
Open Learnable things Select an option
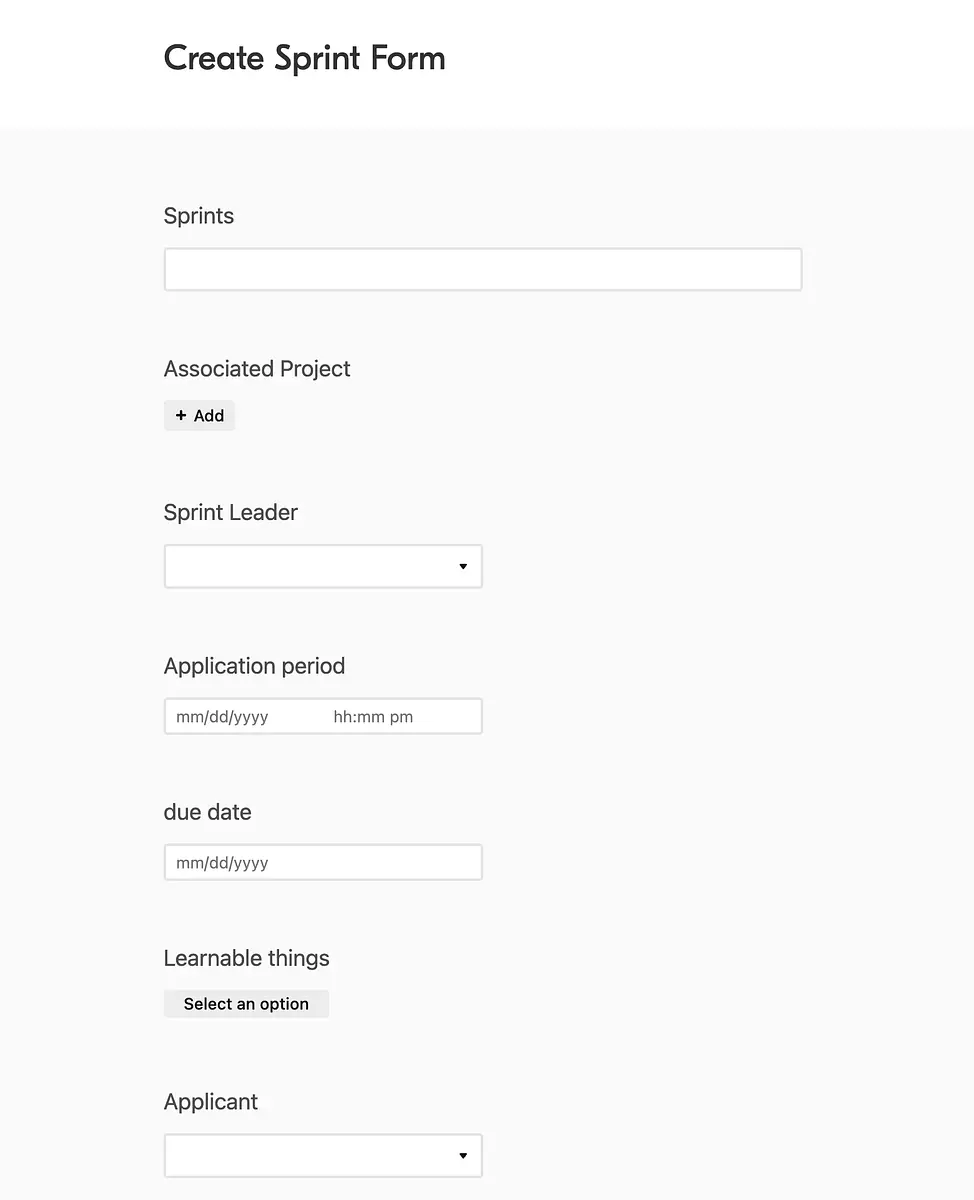(x=246, y=1004)
